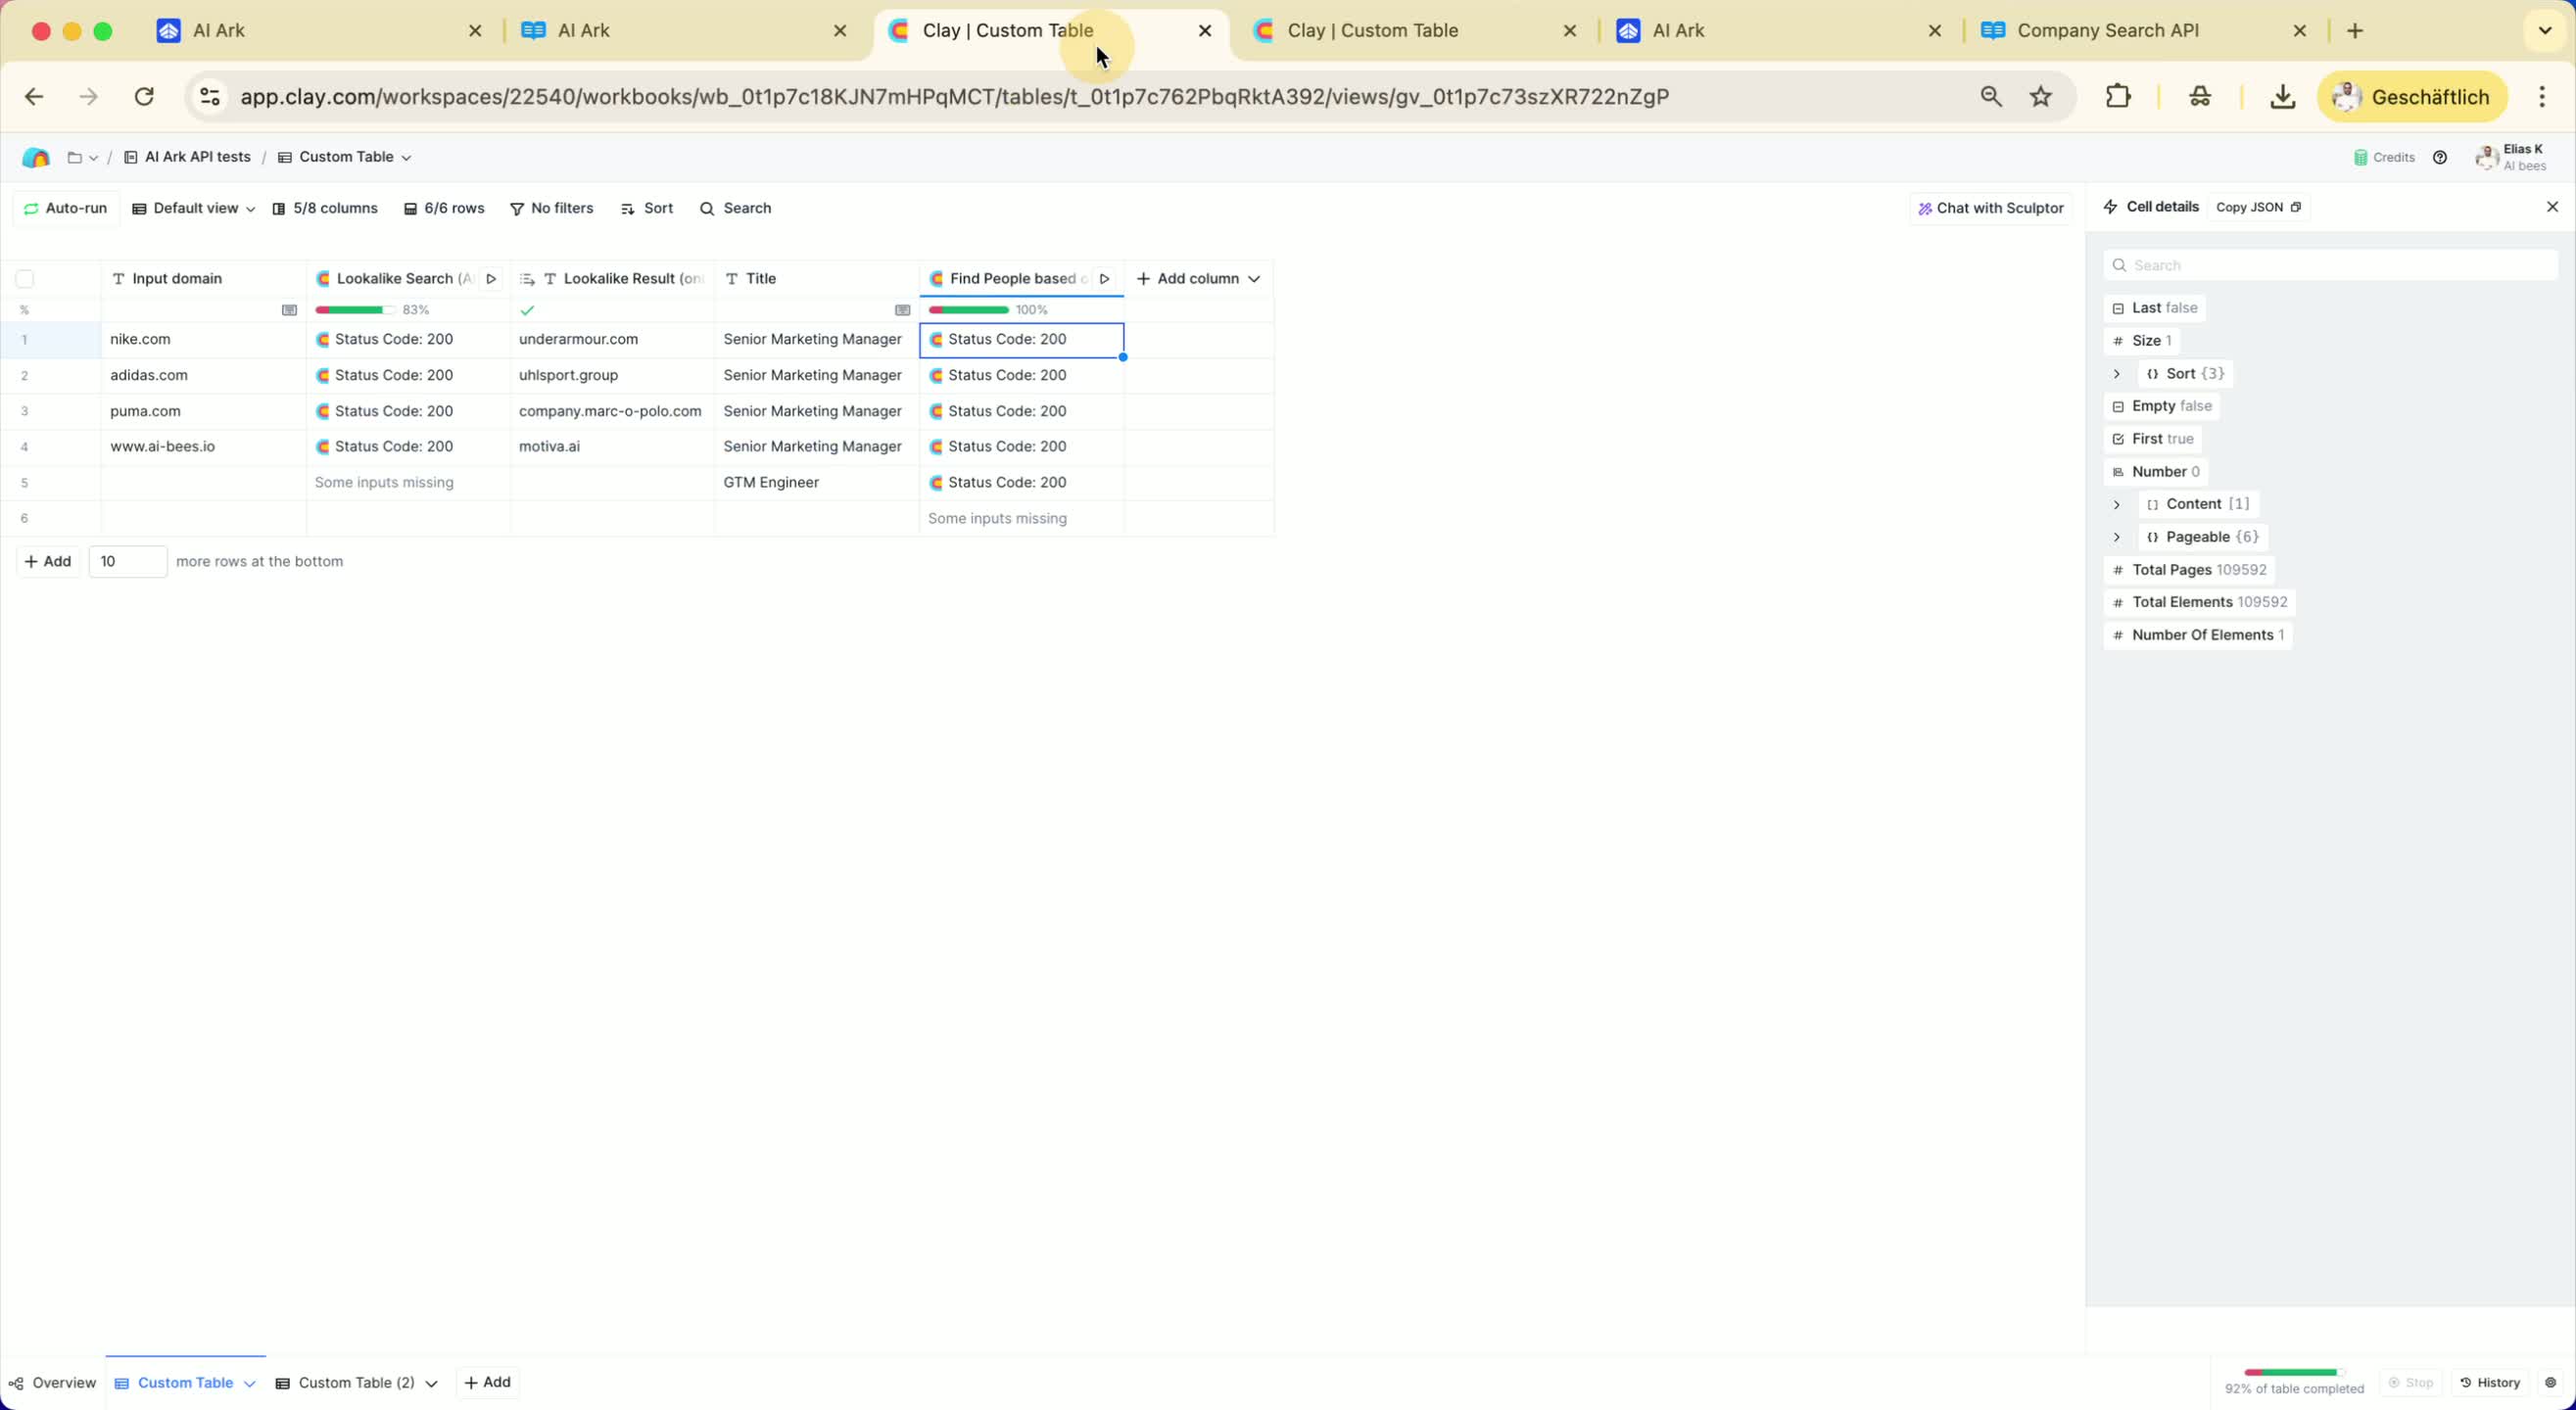The width and height of the screenshot is (2576, 1410).
Task: Click the Copy JSON icon button
Action: pyautogui.click(x=2296, y=207)
